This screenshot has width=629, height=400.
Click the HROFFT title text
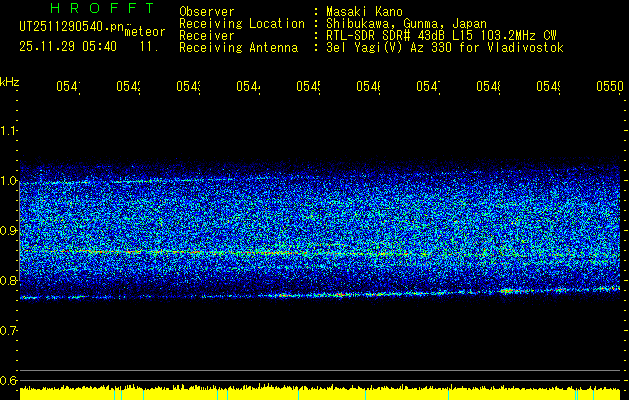tap(102, 8)
